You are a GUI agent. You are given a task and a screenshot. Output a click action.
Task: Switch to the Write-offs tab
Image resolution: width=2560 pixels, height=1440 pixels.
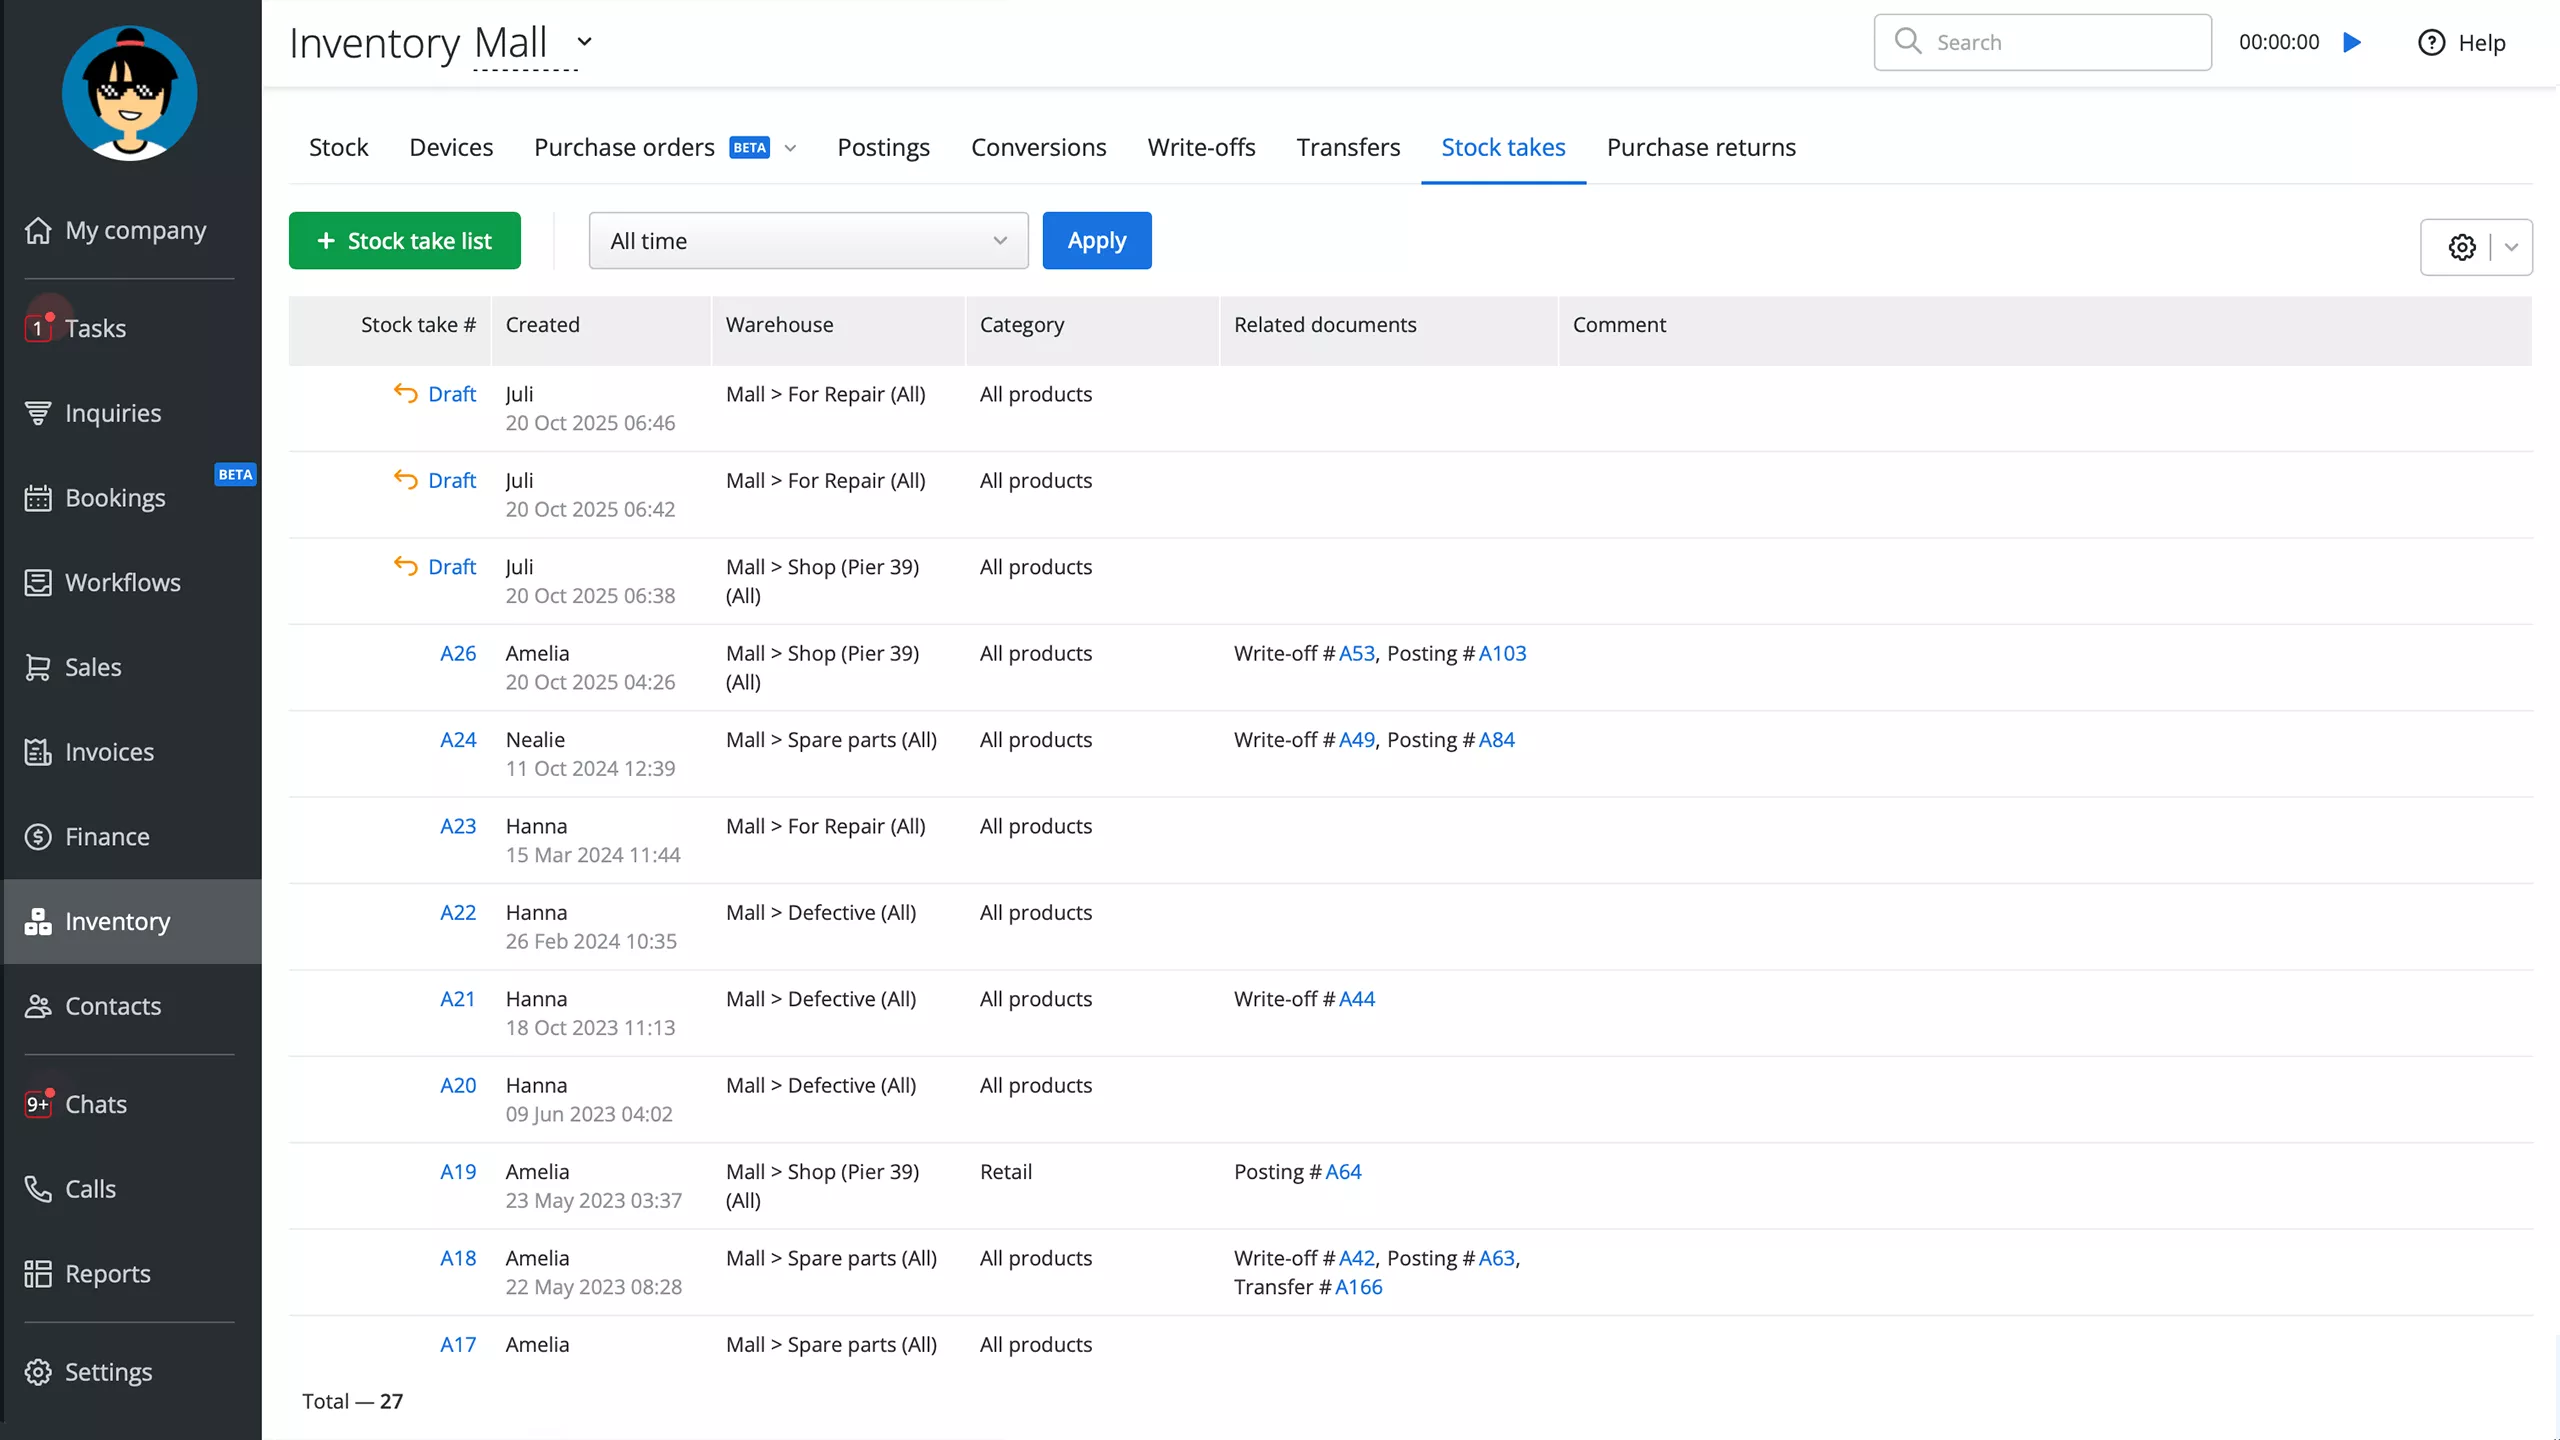coord(1201,147)
